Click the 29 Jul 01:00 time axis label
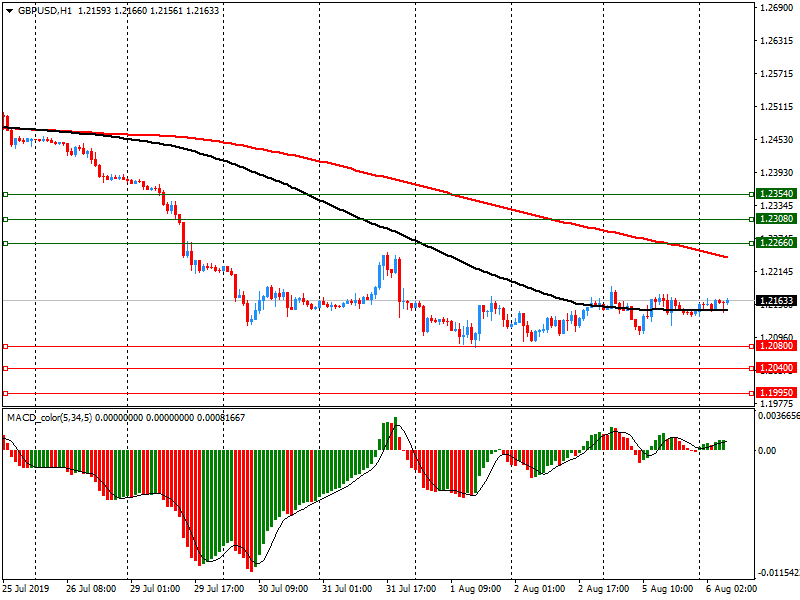Image resolution: width=800 pixels, height=600 pixels. pos(155,589)
